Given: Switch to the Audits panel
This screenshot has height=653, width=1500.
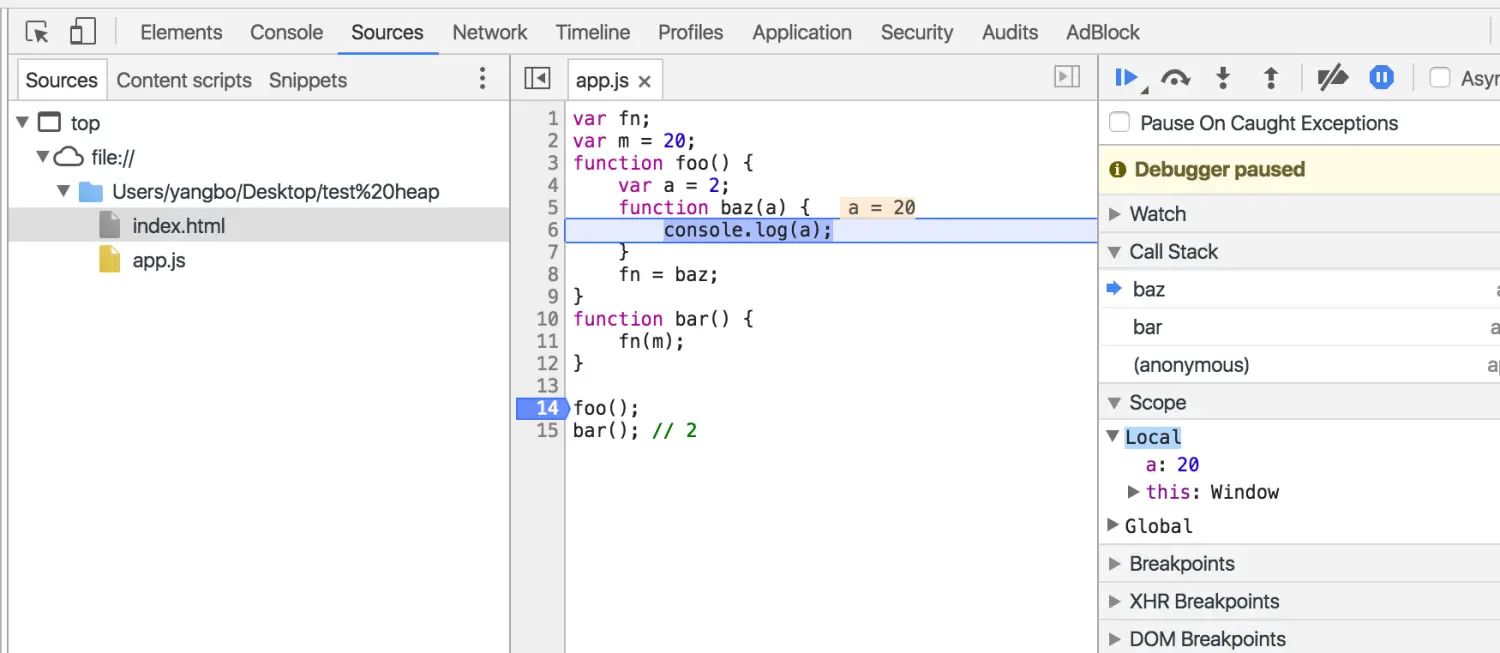Looking at the screenshot, I should click(1010, 32).
